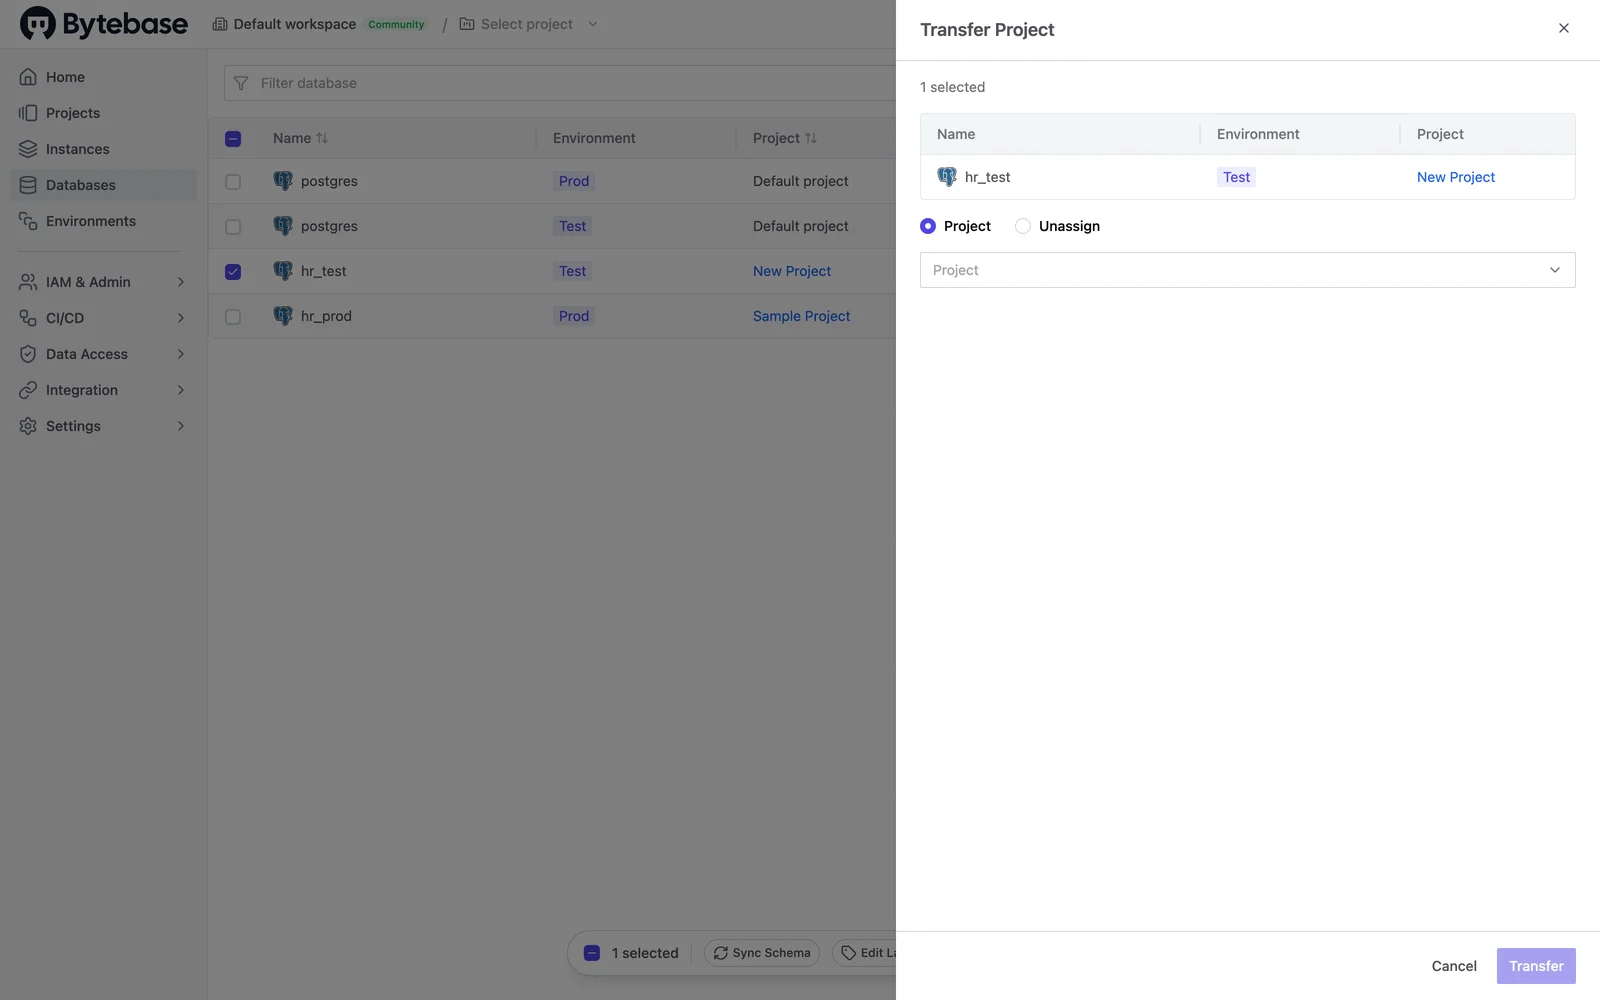Select the Project radio option
Image resolution: width=1600 pixels, height=1000 pixels.
tap(928, 226)
